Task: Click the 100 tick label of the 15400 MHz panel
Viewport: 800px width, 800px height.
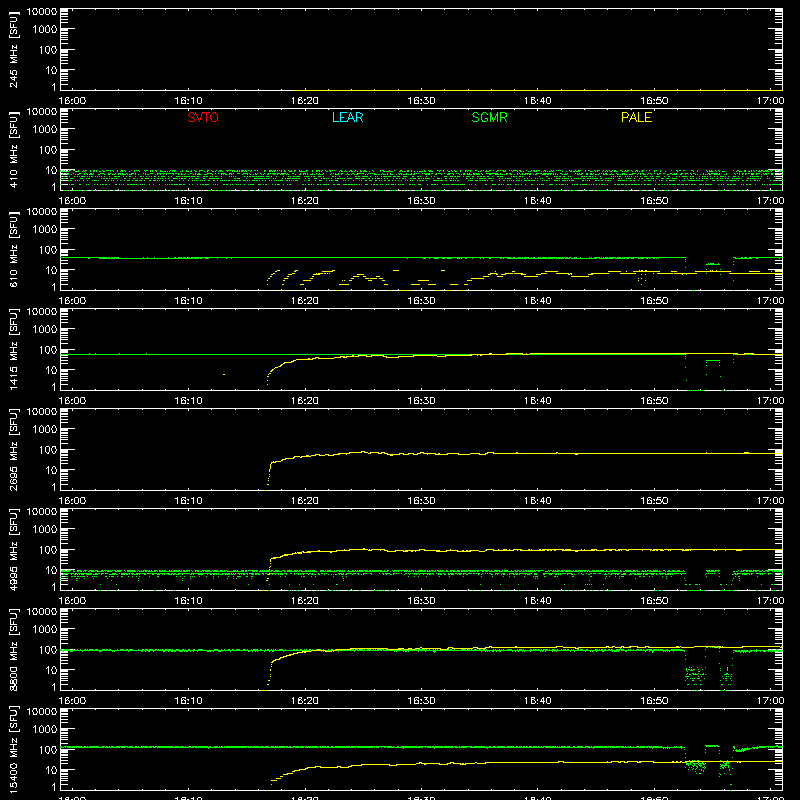Action: (48, 750)
